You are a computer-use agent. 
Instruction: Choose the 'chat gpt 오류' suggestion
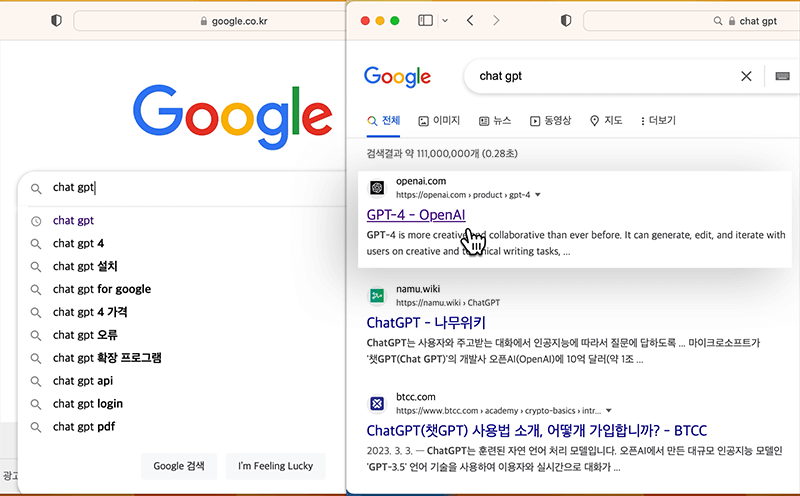[85, 335]
